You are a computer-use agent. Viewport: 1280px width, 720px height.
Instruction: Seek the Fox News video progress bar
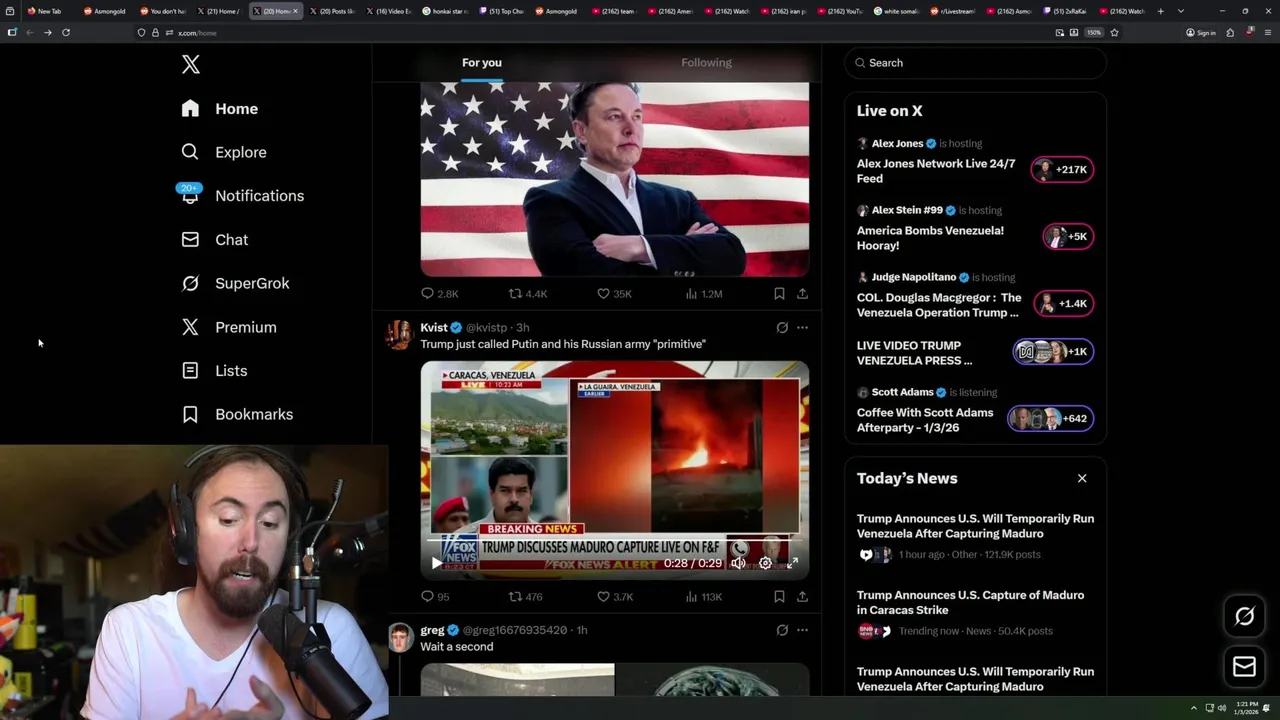coord(614,541)
